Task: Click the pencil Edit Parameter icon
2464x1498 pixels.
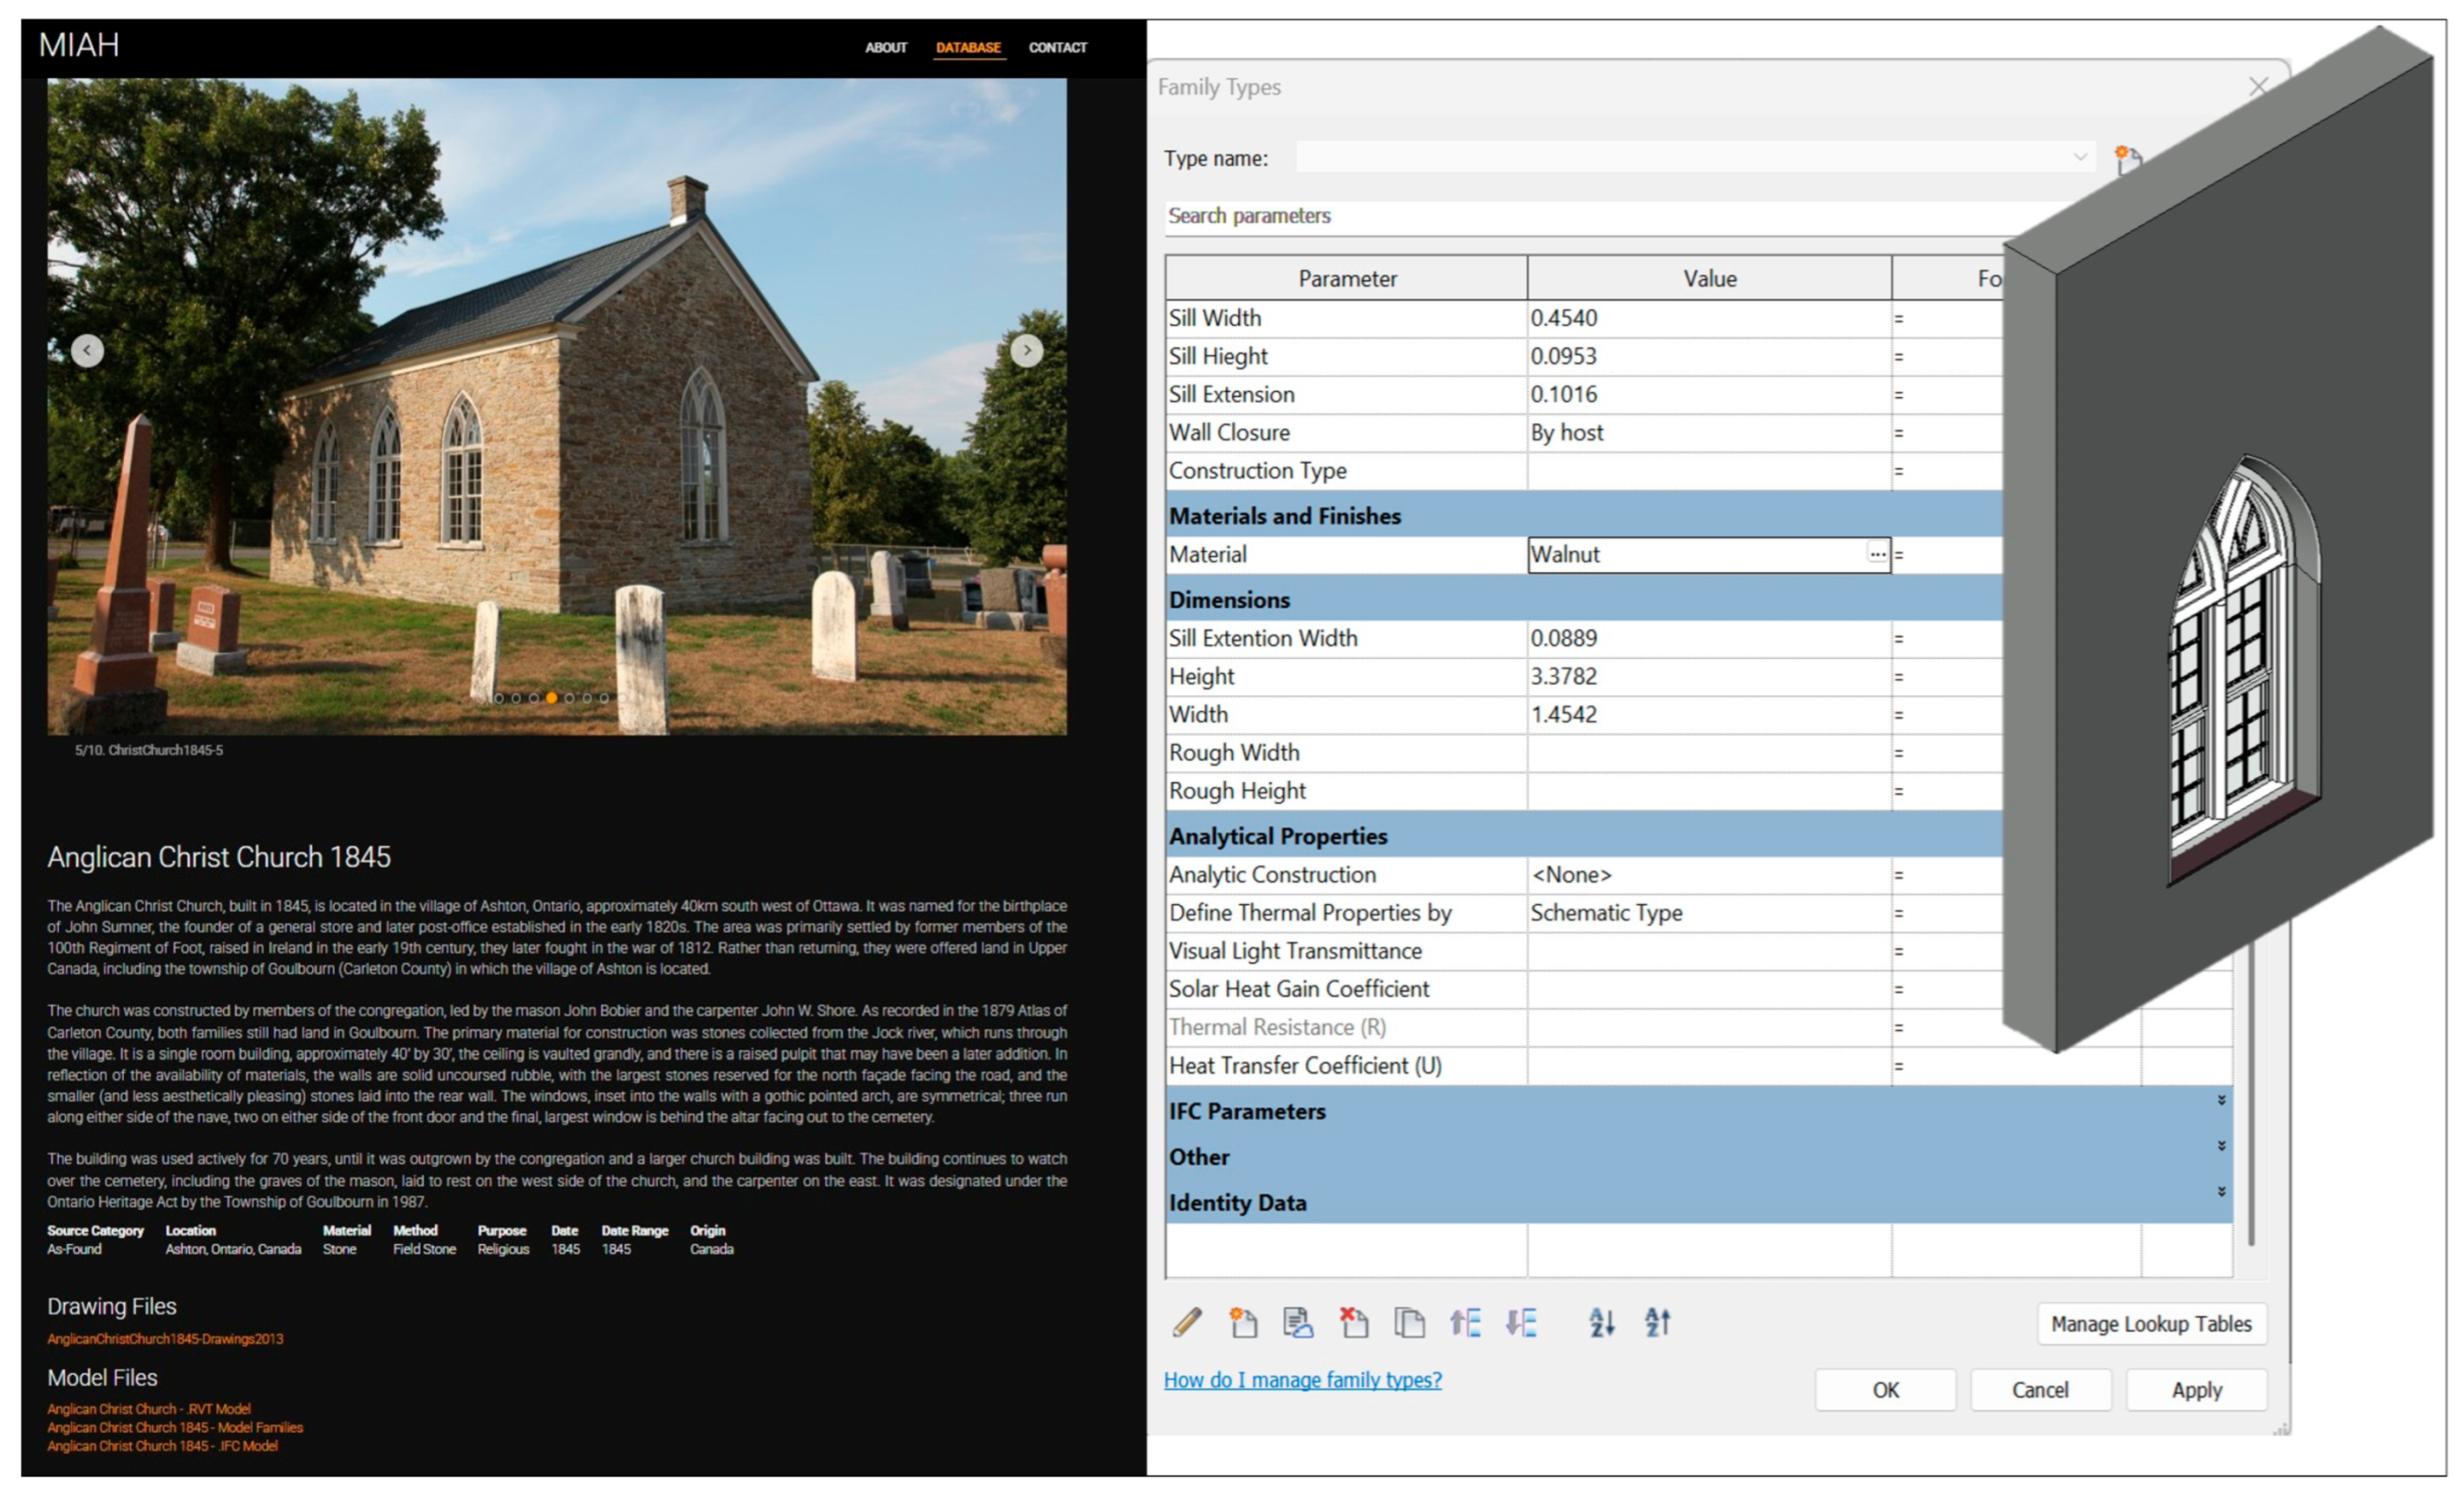Action: point(1187,1322)
